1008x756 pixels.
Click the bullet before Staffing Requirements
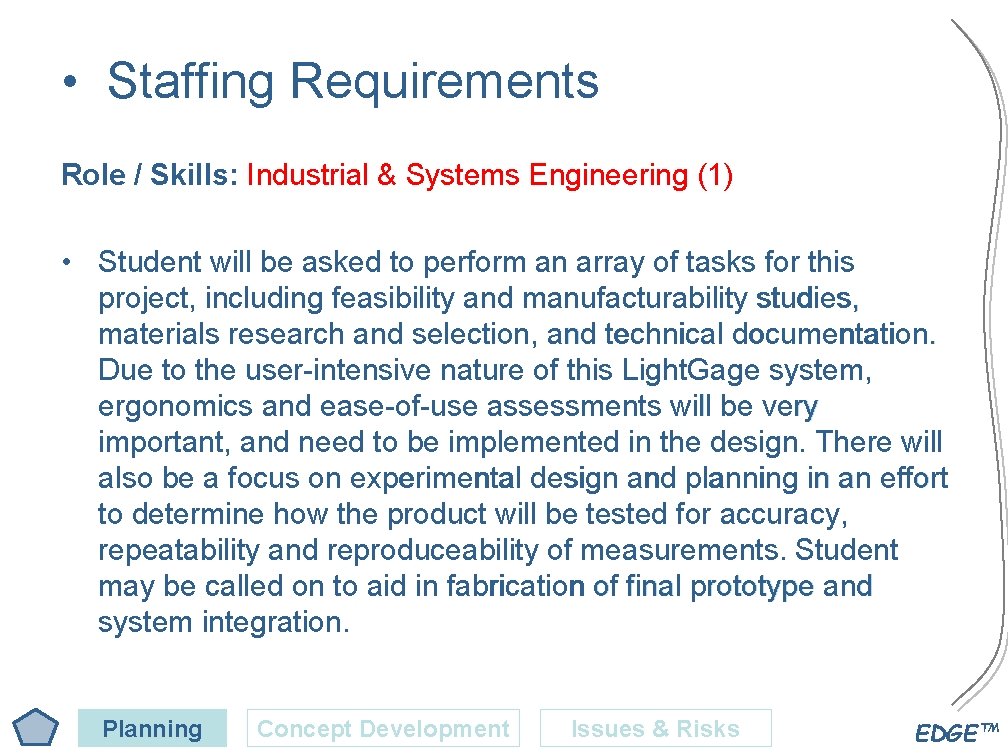coord(67,83)
